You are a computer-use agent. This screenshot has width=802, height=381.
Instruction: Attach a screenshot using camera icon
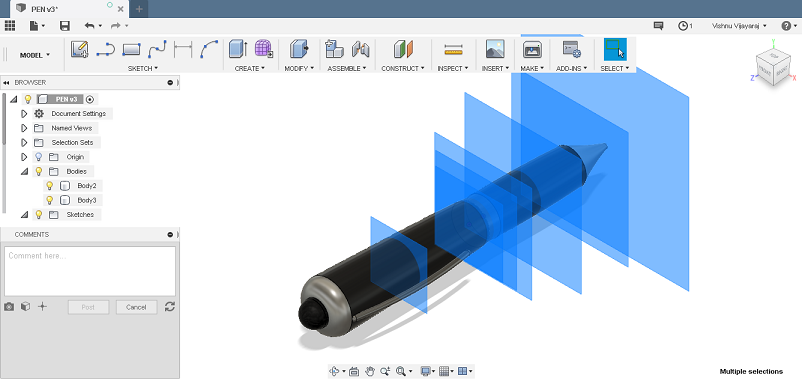click(x=9, y=307)
